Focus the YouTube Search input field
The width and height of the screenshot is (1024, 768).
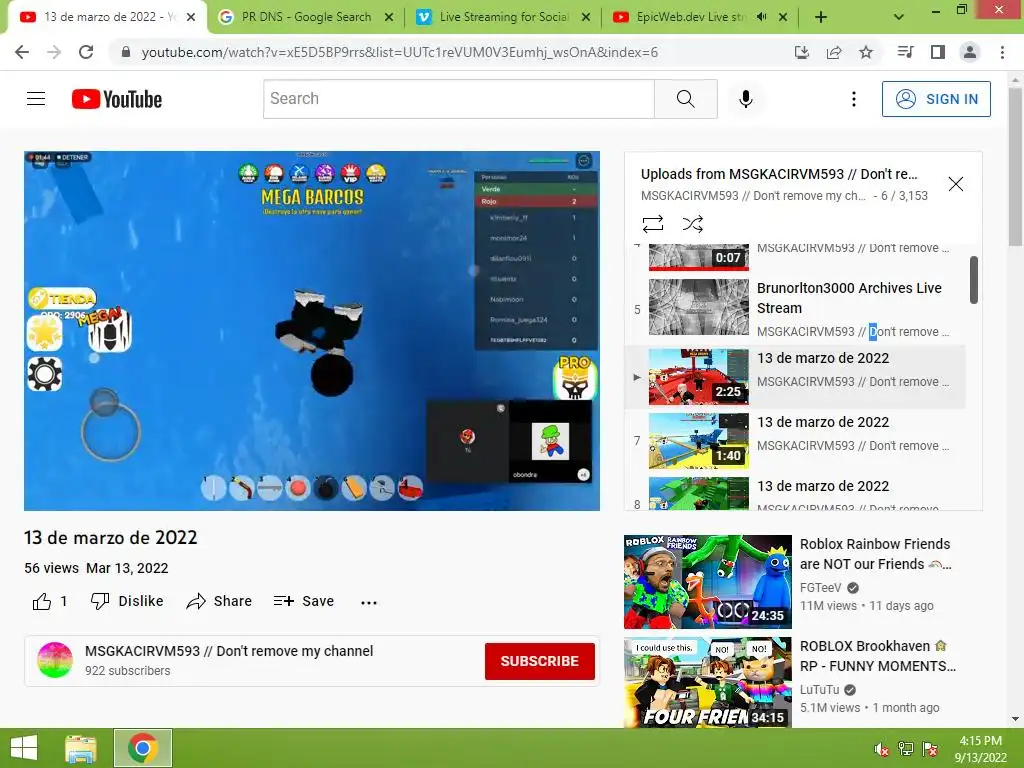coord(458,99)
